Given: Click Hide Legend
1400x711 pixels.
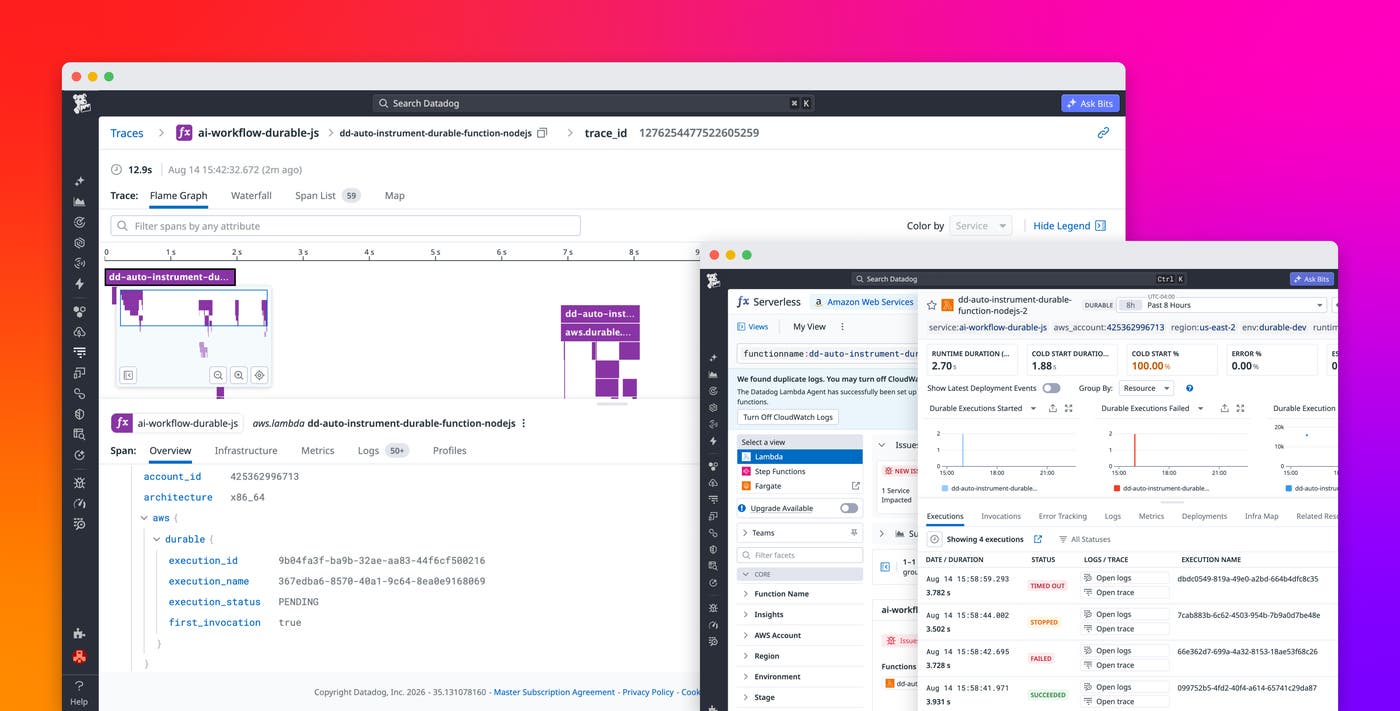Looking at the screenshot, I should click(1069, 226).
